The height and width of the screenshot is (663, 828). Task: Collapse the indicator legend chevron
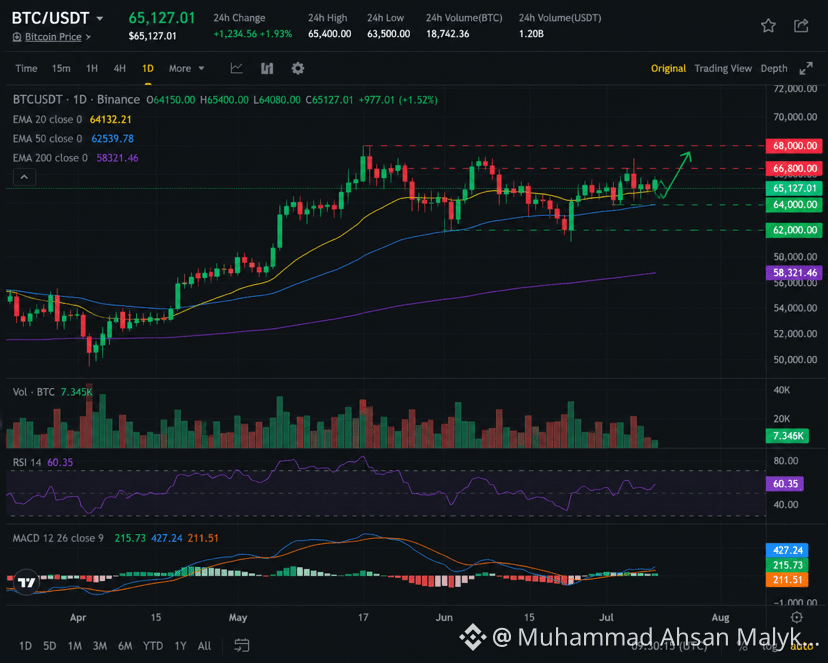pos(24,177)
